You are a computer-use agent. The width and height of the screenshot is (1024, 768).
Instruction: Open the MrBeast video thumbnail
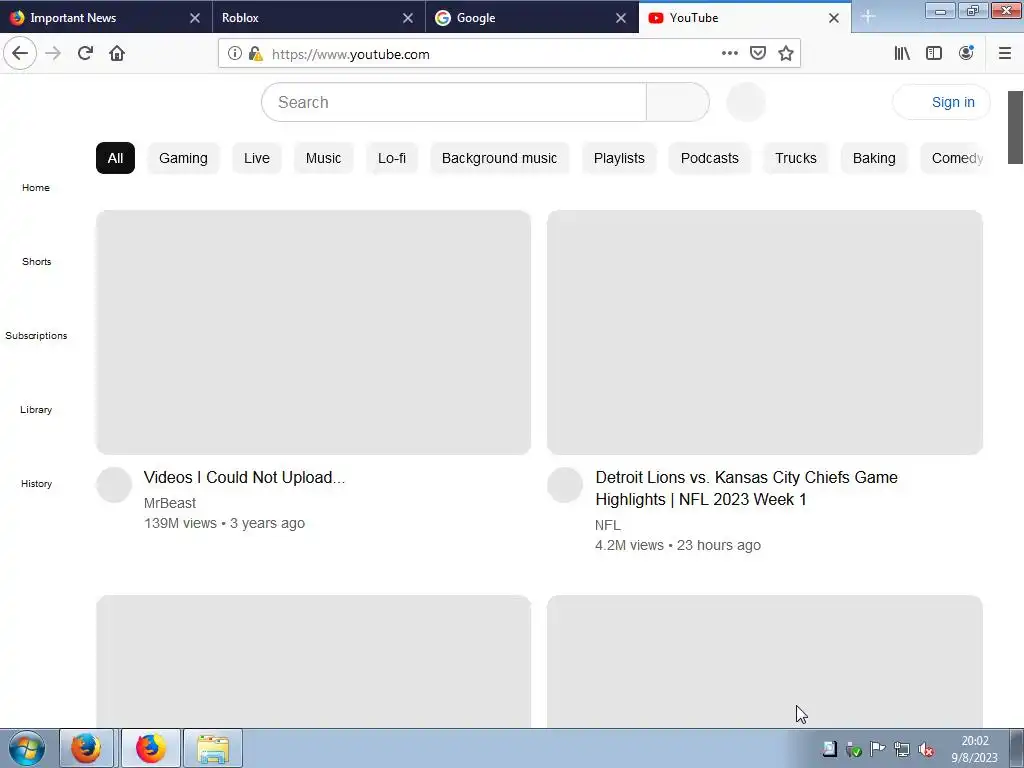pos(313,332)
